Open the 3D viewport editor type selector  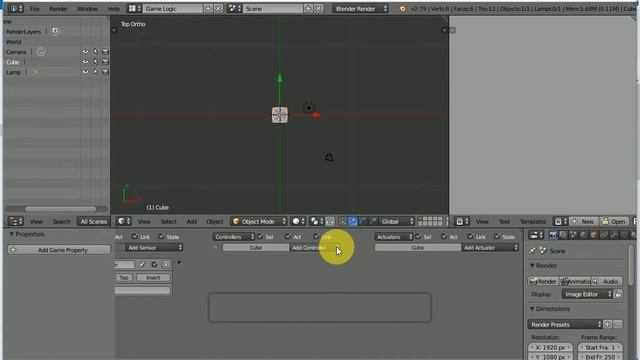click(124, 221)
